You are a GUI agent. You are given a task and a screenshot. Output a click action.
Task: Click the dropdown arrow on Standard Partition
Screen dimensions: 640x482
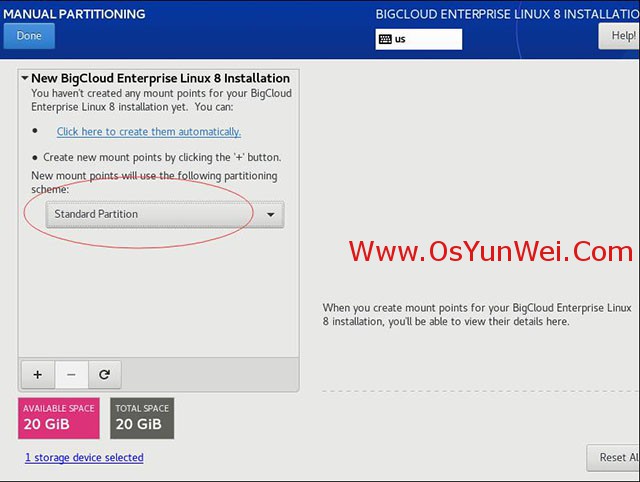(271, 215)
